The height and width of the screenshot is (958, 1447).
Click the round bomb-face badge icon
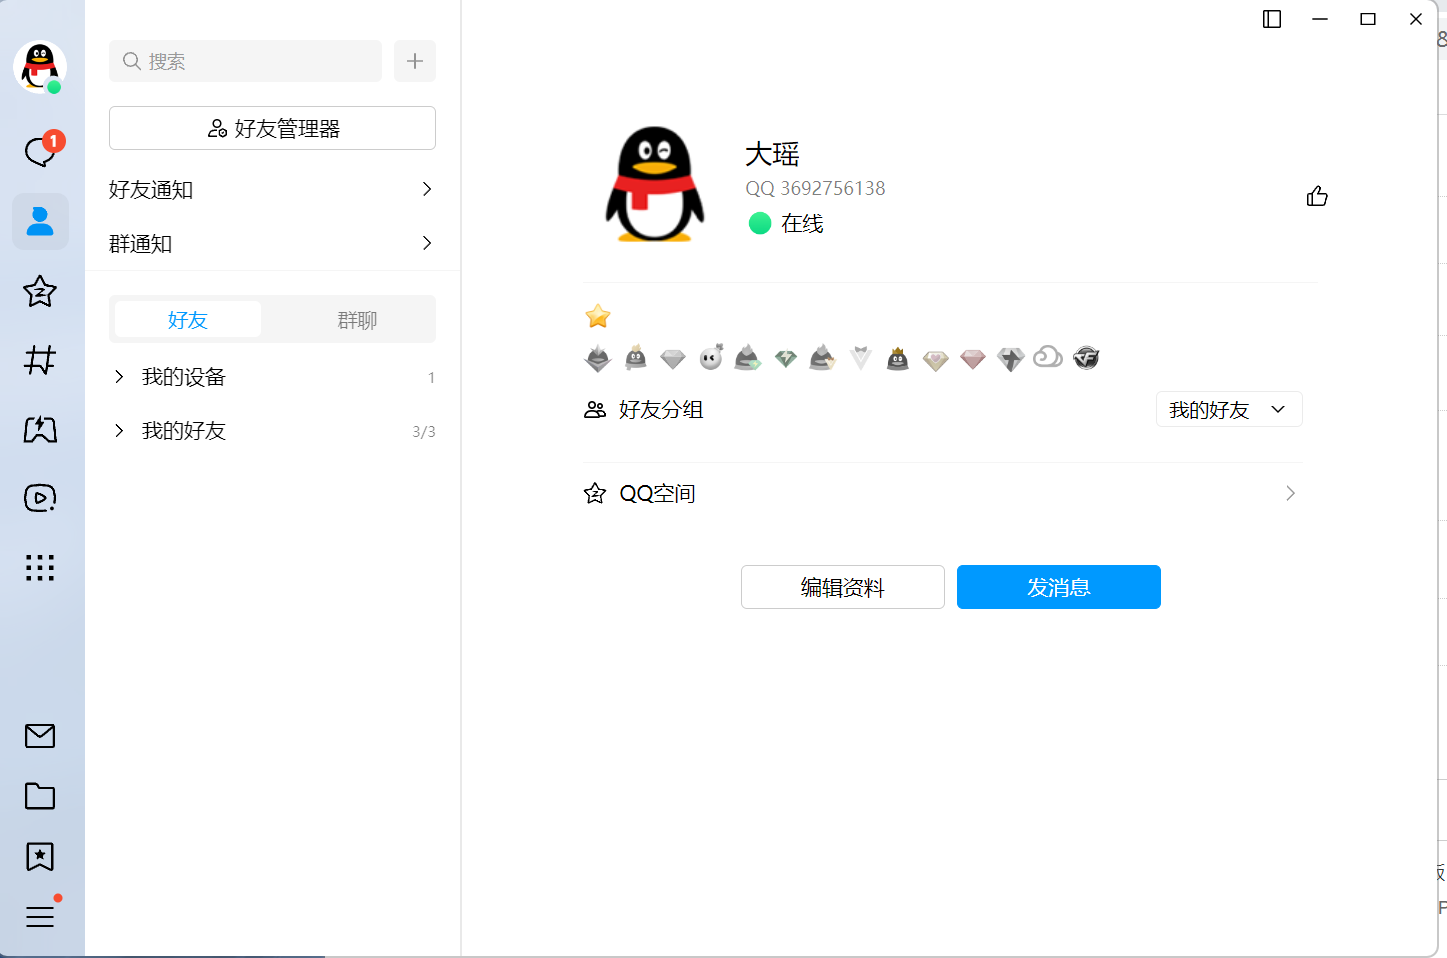[711, 357]
